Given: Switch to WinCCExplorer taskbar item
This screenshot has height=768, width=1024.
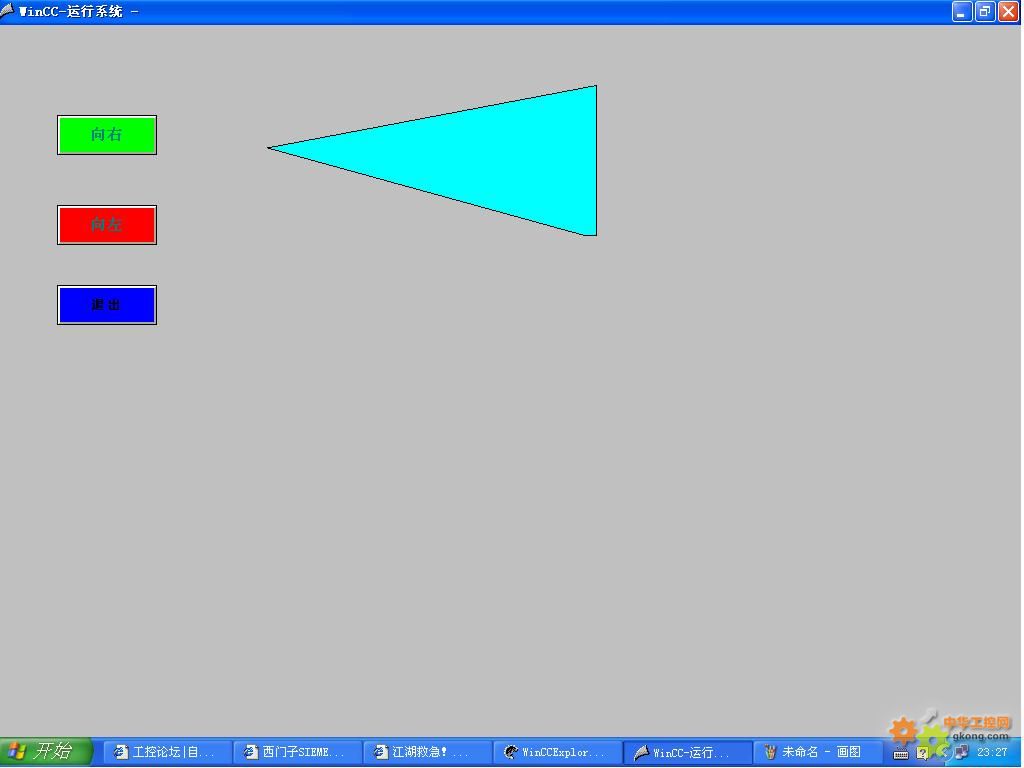Looking at the screenshot, I should 558,752.
